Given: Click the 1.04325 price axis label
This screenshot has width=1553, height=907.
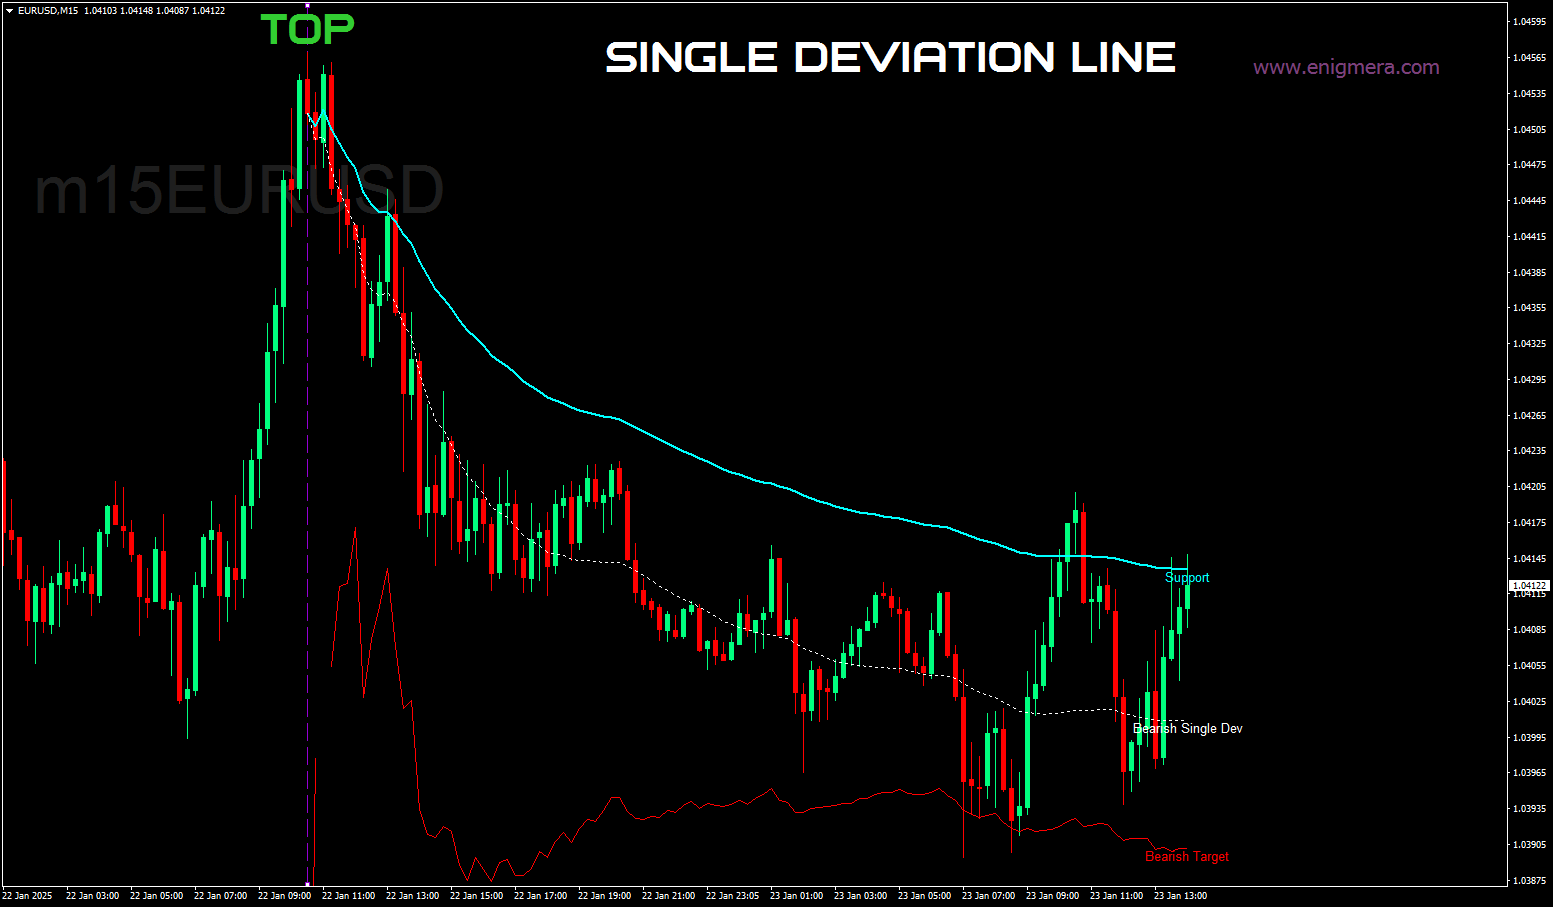Looking at the screenshot, I should click(x=1530, y=344).
